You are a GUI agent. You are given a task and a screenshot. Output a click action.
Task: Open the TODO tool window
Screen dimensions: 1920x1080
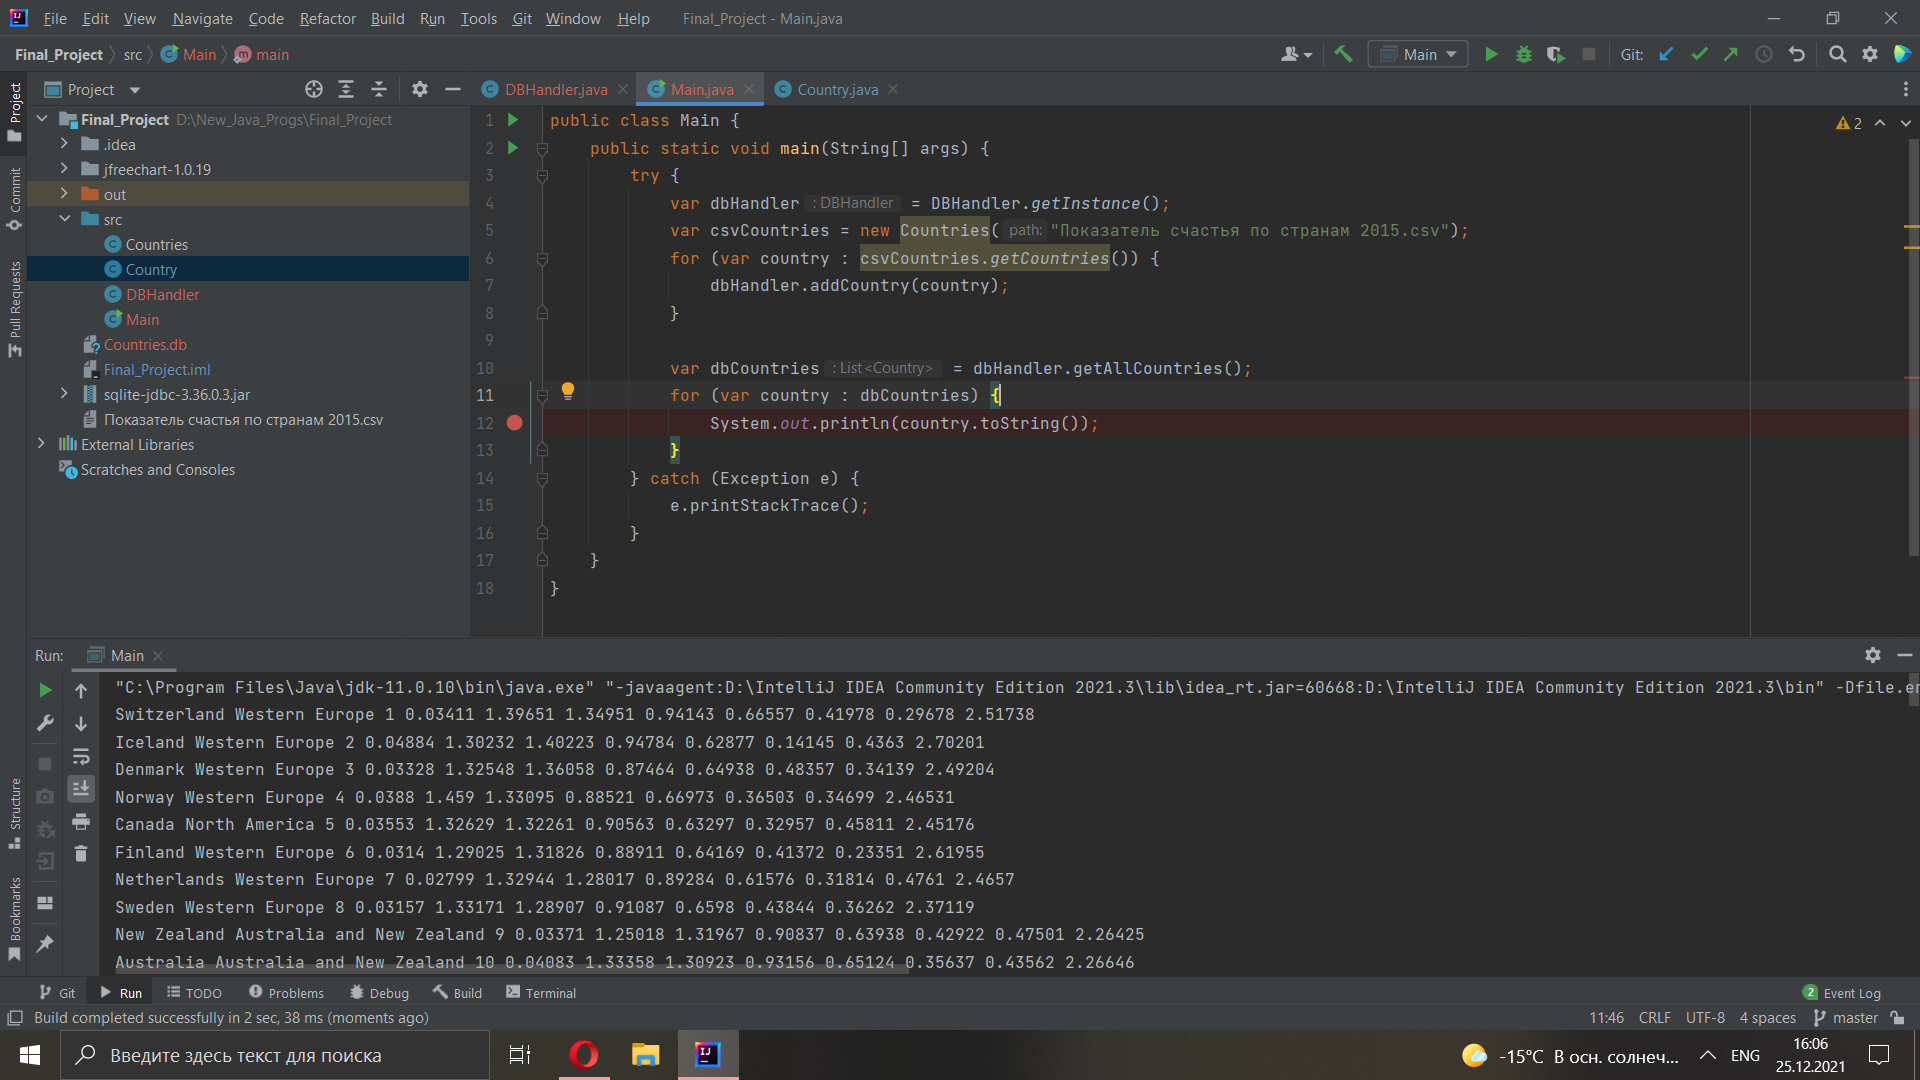tap(194, 993)
